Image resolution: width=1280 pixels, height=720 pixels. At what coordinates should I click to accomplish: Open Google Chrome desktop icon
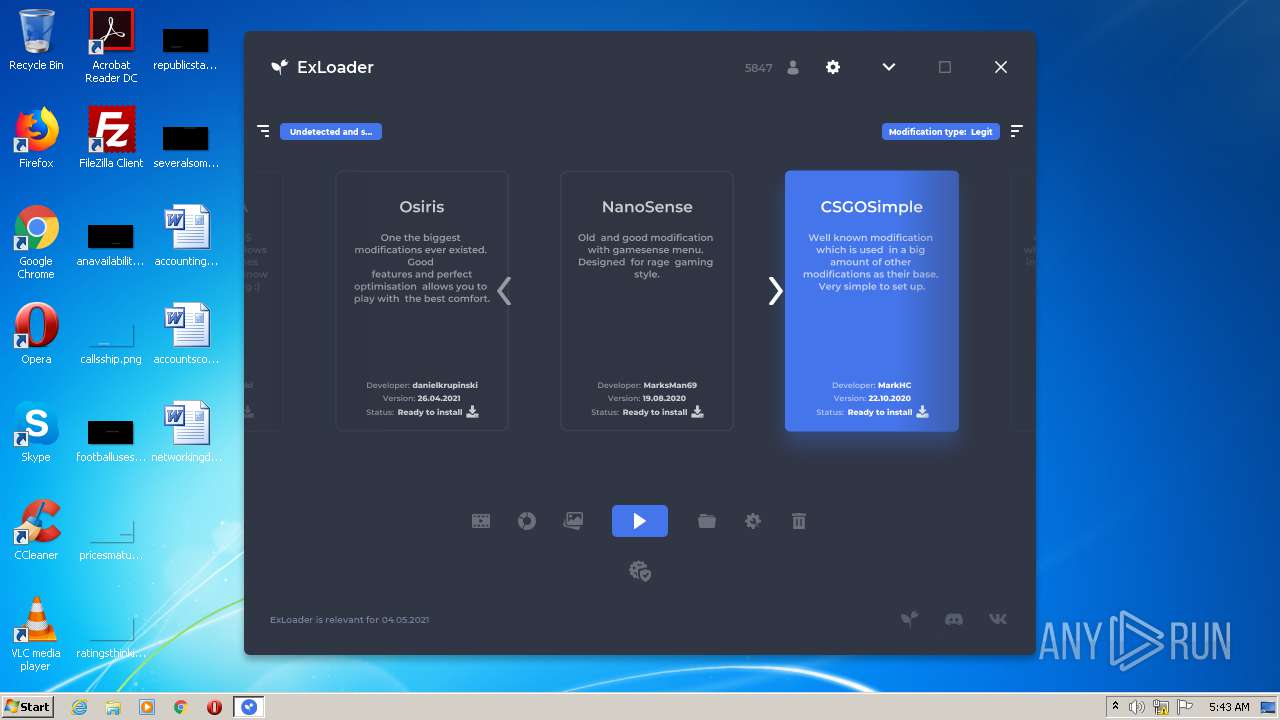pos(36,242)
